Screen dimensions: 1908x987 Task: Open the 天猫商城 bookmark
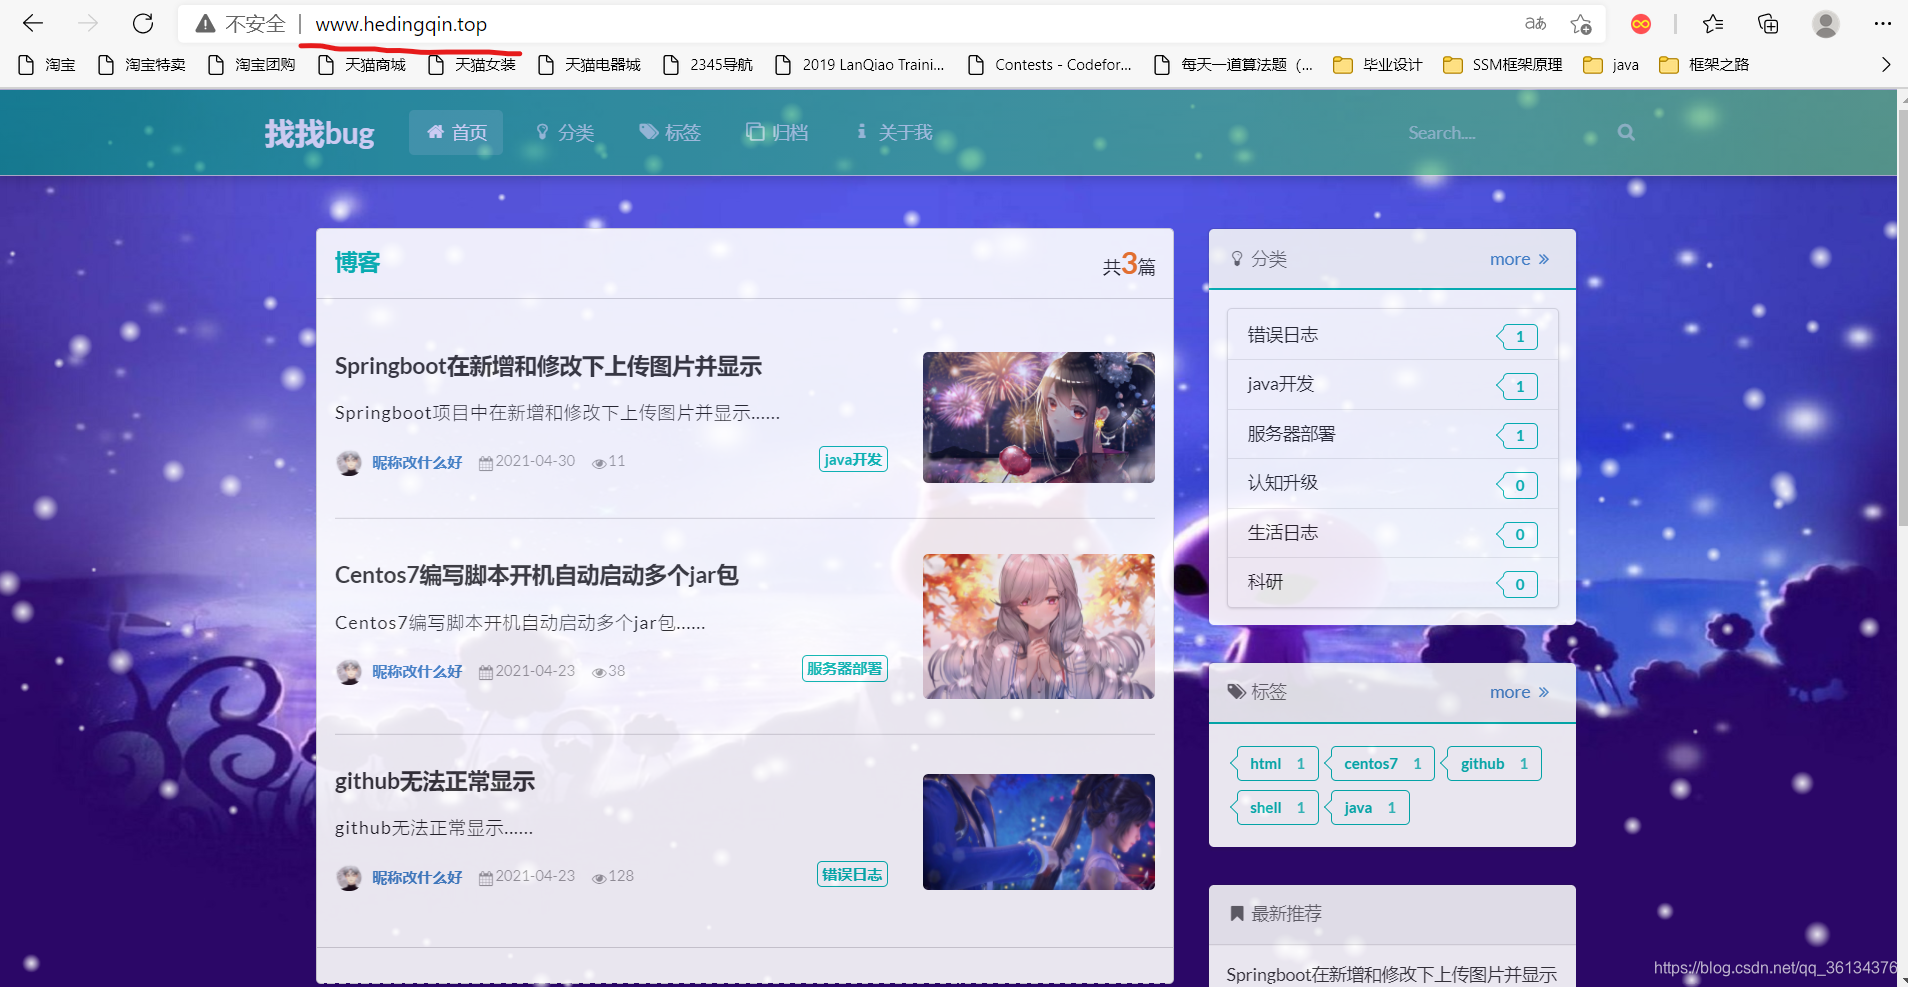(x=361, y=64)
